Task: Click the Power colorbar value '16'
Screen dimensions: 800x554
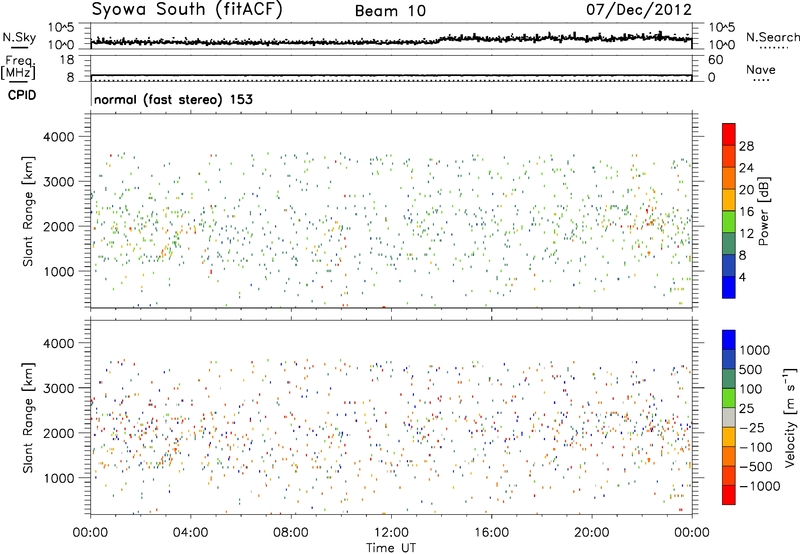Action: (746, 212)
